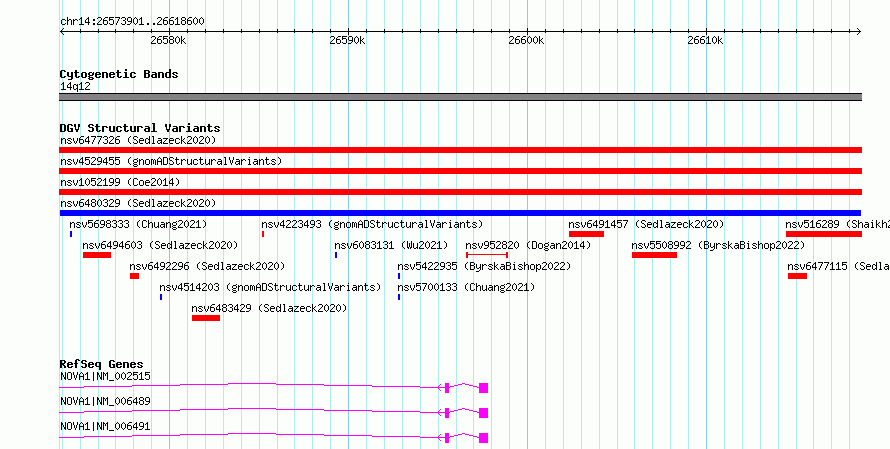890x449 pixels.
Task: Select small red marker under nsv4223493
Action: (263, 234)
